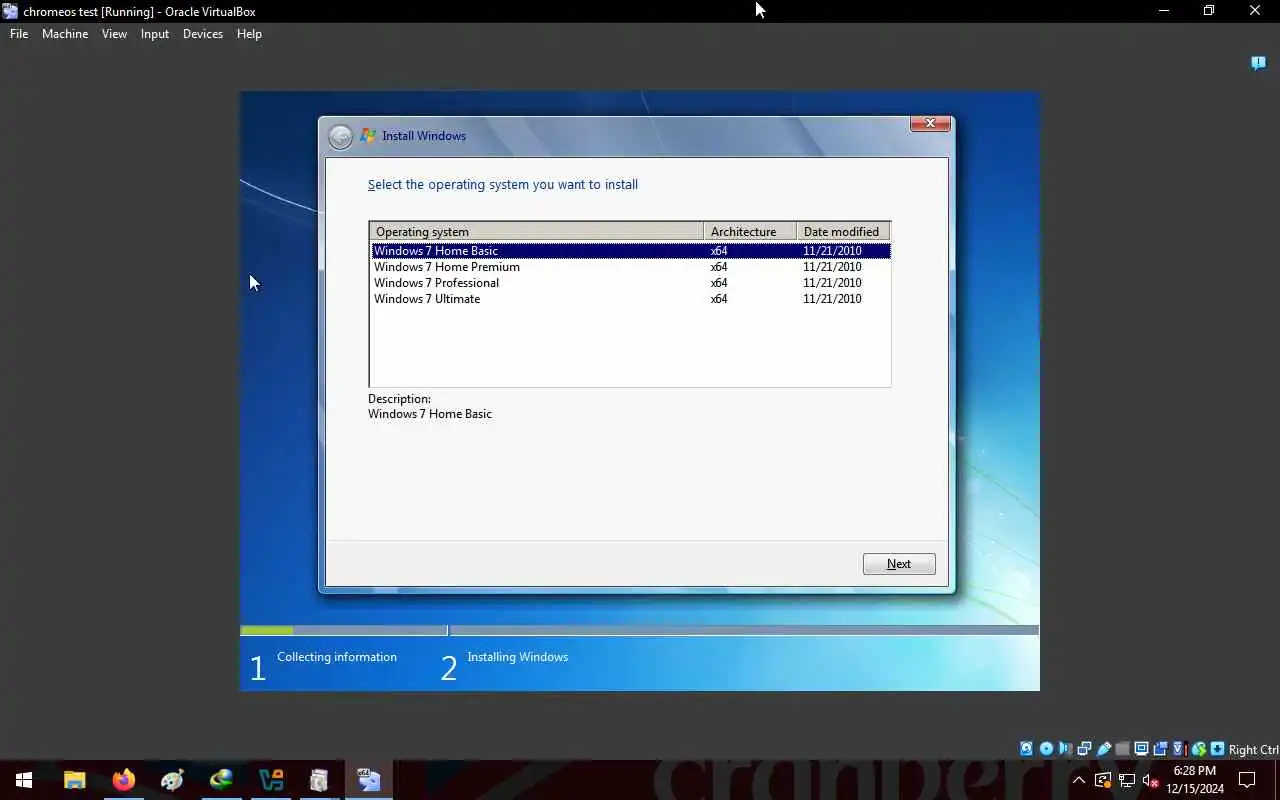
Task: Open the VS taskbar application icon
Action: click(270, 780)
